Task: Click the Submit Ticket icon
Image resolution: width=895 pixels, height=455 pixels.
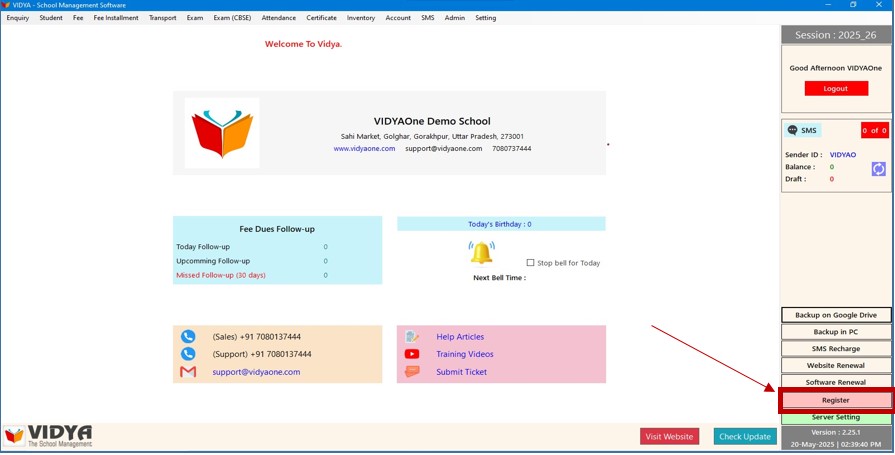Action: 412,372
